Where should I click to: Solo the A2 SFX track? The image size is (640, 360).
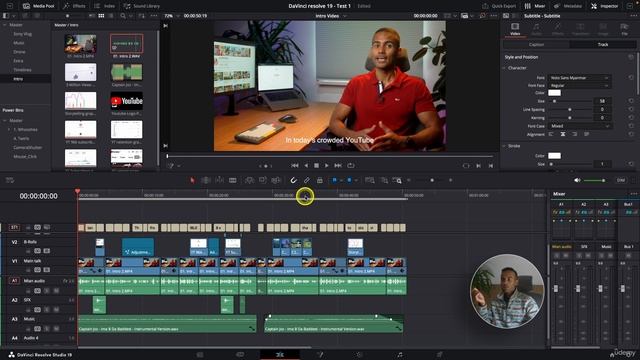pyautogui.click(x=47, y=310)
